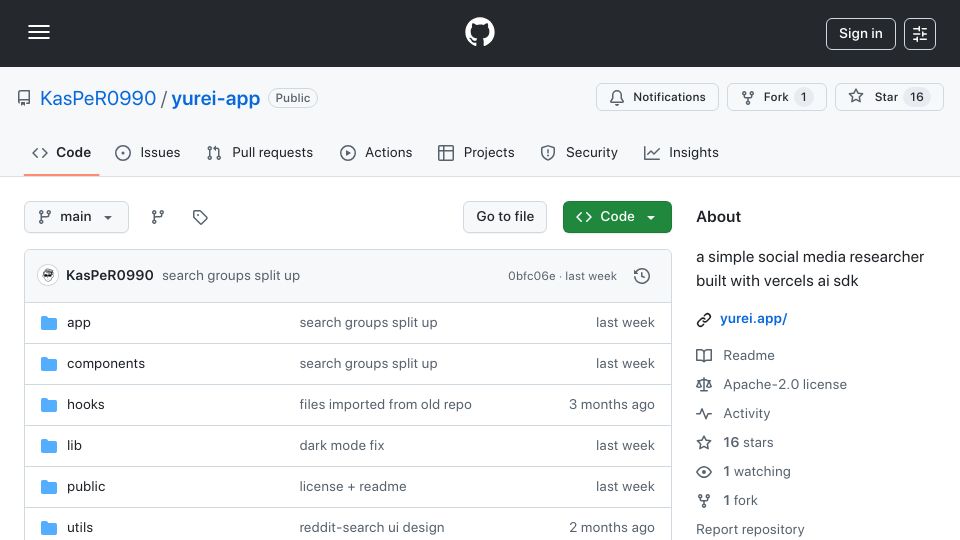Jump to the Readme link in About

[749, 356]
